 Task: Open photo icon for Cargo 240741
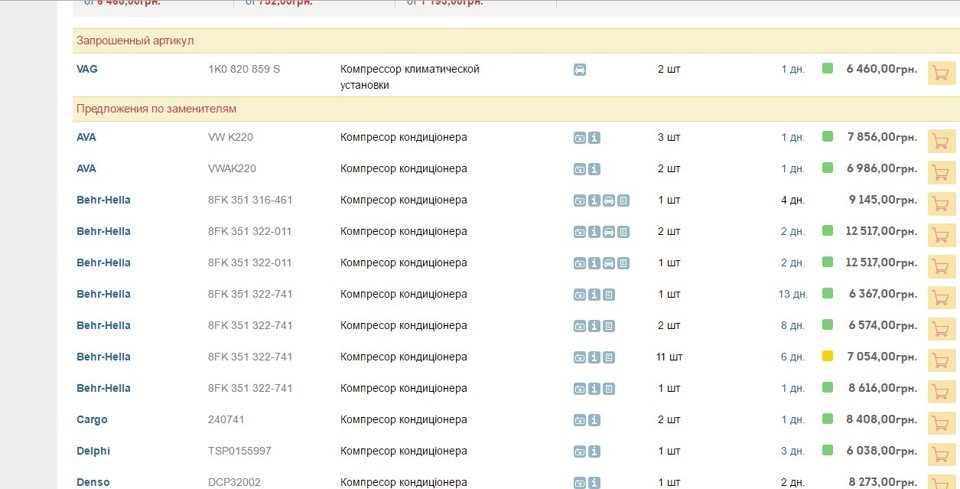pos(580,420)
